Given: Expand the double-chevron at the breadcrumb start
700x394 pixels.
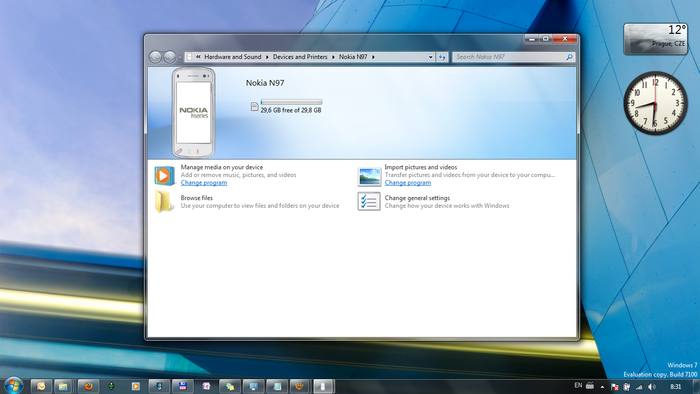Looking at the screenshot, I should tap(198, 57).
